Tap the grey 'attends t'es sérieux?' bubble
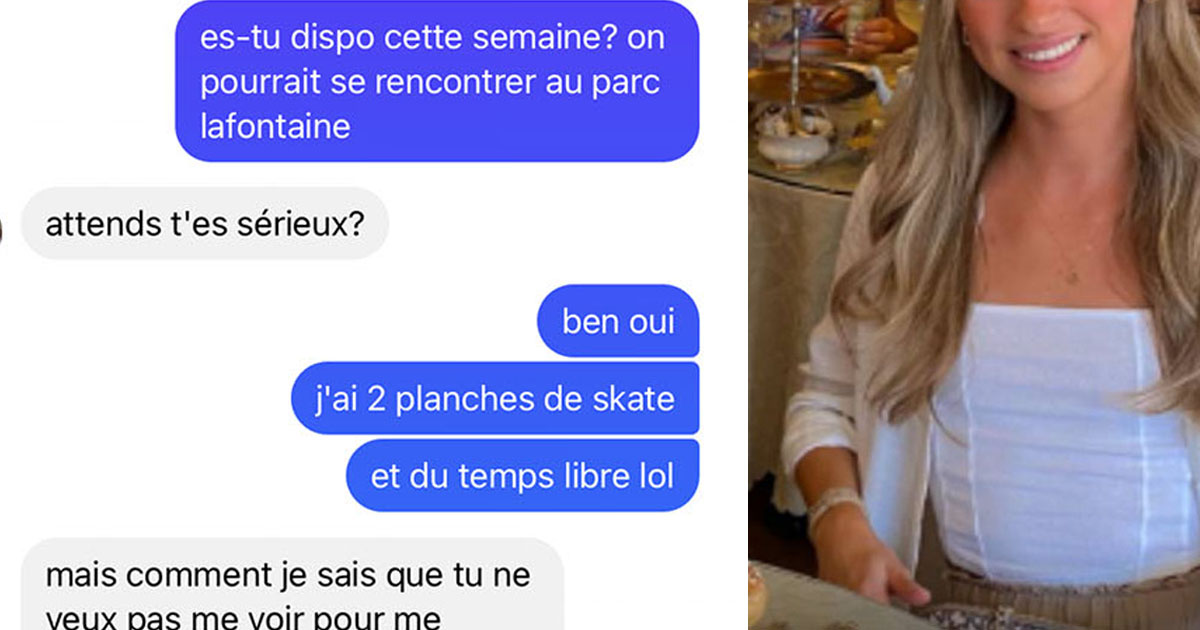The height and width of the screenshot is (630, 1200). coord(204,224)
